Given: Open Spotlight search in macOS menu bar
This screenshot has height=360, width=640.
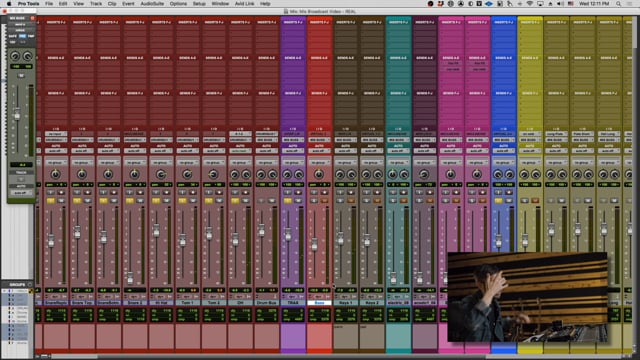Looking at the screenshot, I should [x=618, y=4].
